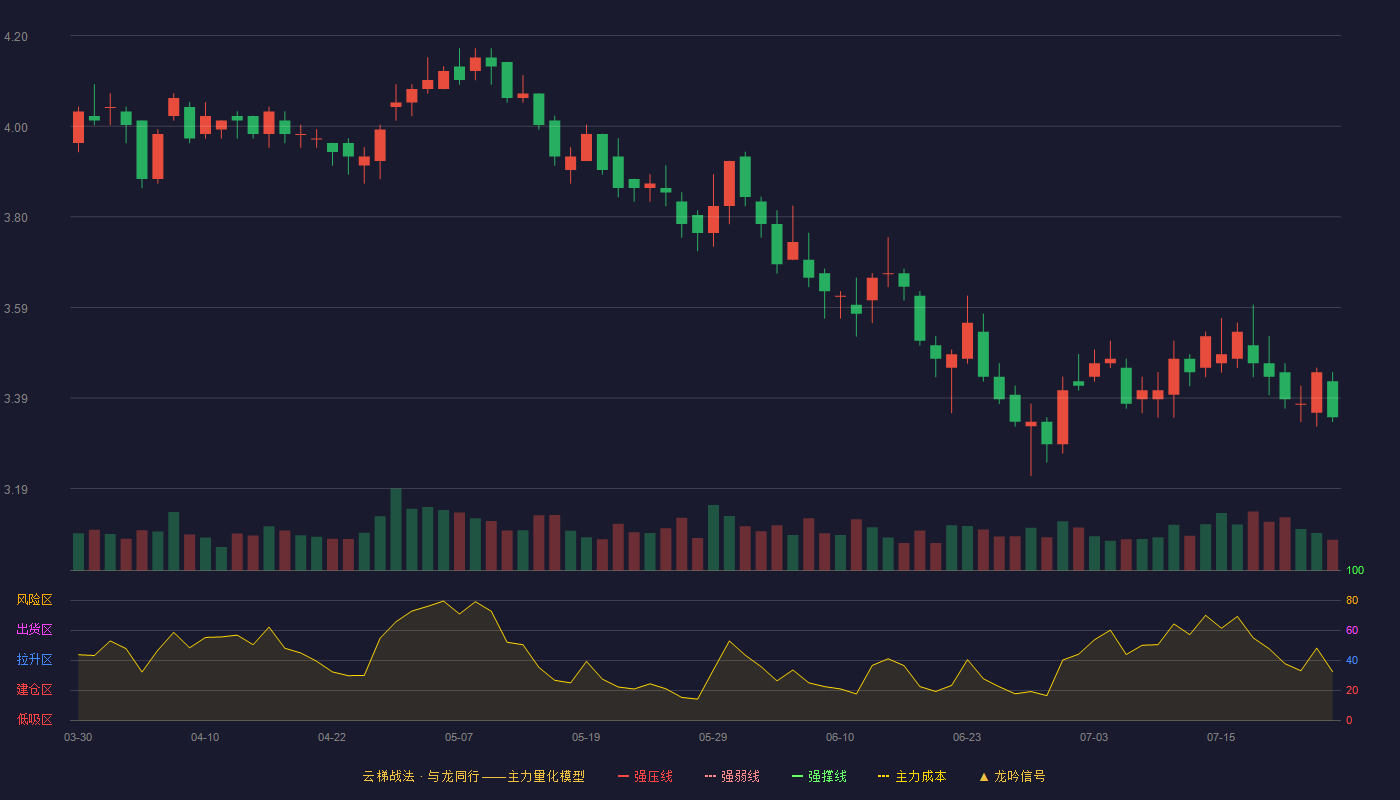Screen dimensions: 1400x800
Task: Click the 云梯战法 与龙同行 title text
Action: 473,776
